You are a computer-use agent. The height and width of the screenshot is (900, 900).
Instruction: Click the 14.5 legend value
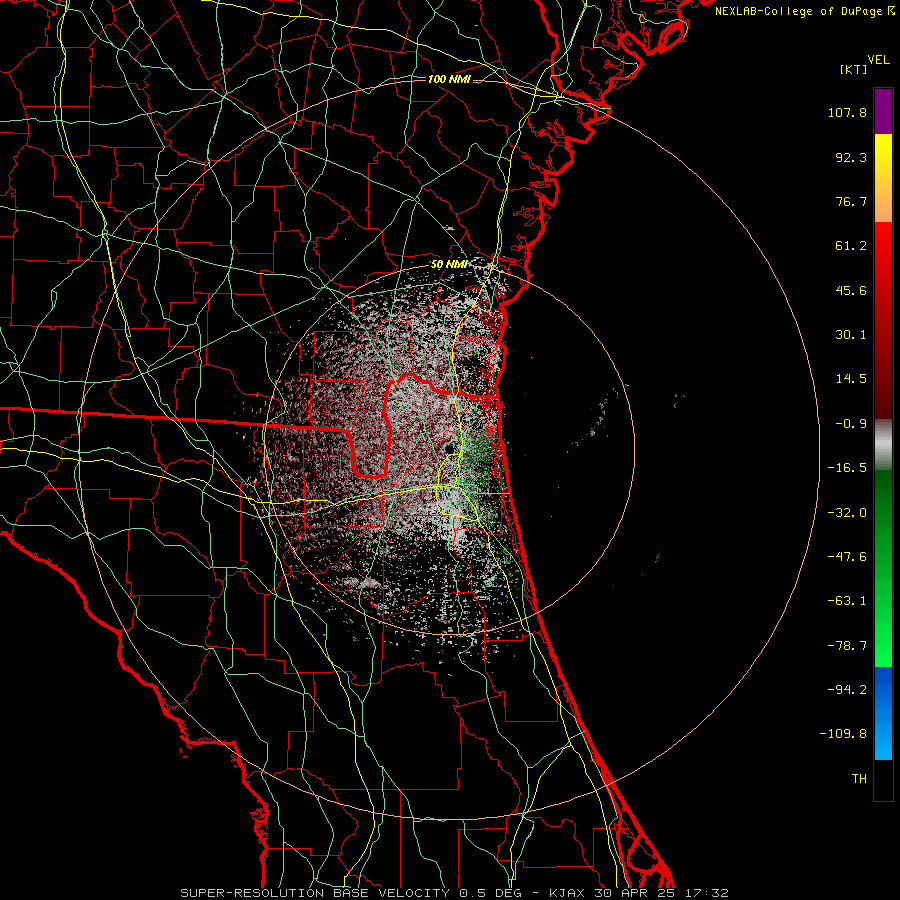[x=851, y=379]
